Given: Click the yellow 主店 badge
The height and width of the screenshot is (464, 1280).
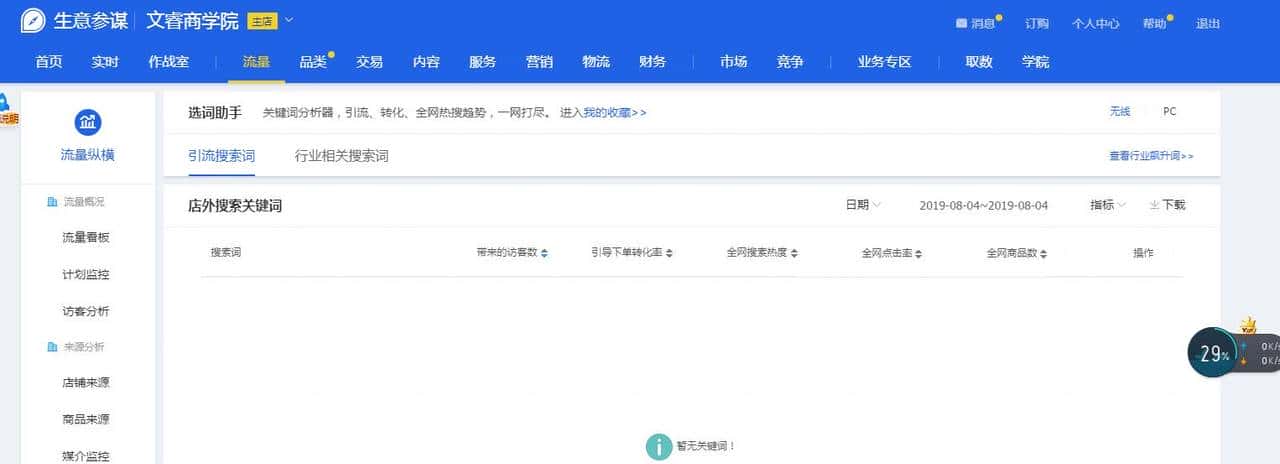Looking at the screenshot, I should (x=262, y=21).
